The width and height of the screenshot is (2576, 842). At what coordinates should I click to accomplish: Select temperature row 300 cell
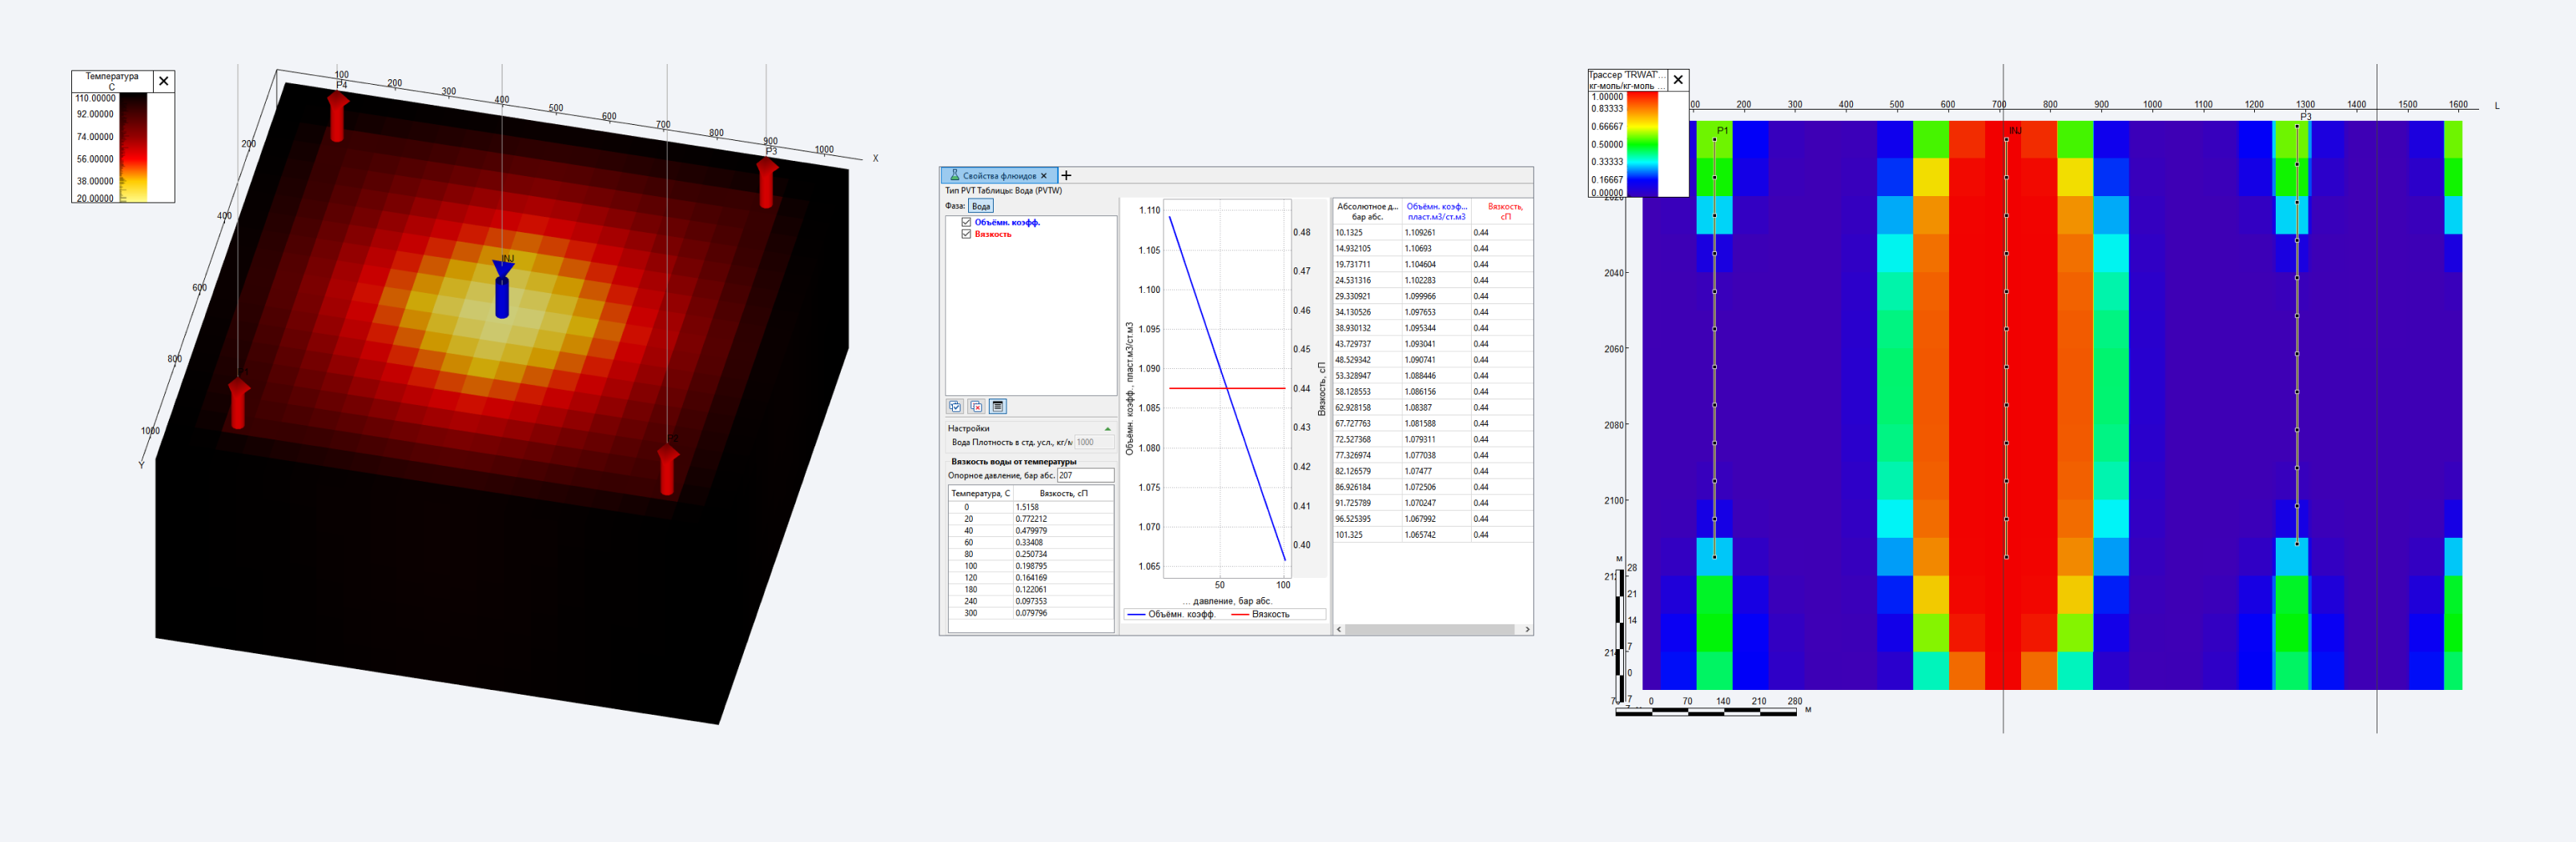point(980,613)
